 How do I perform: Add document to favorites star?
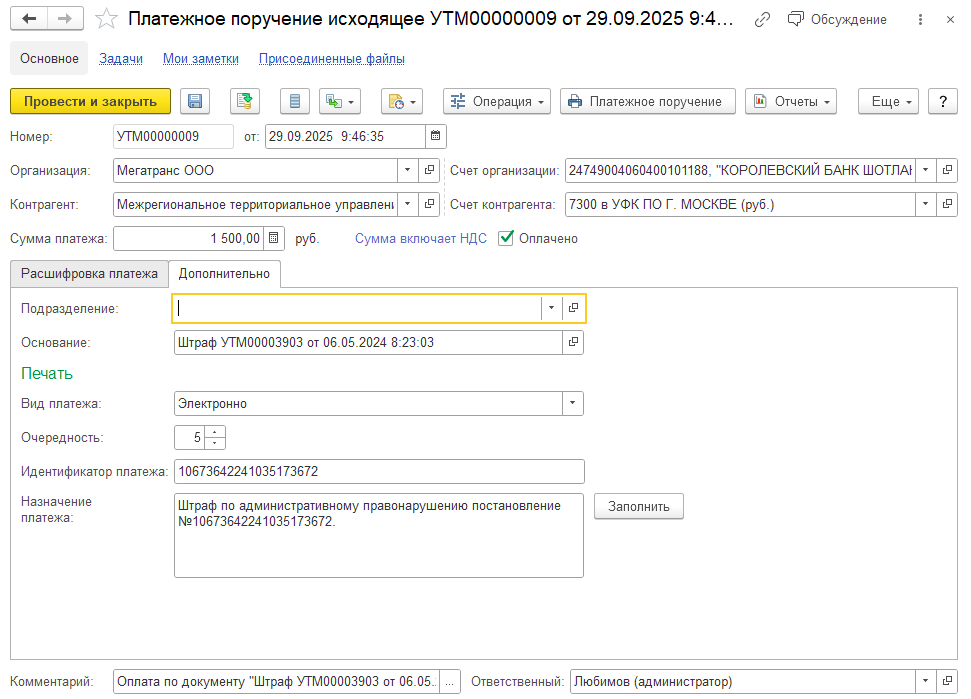(x=107, y=19)
